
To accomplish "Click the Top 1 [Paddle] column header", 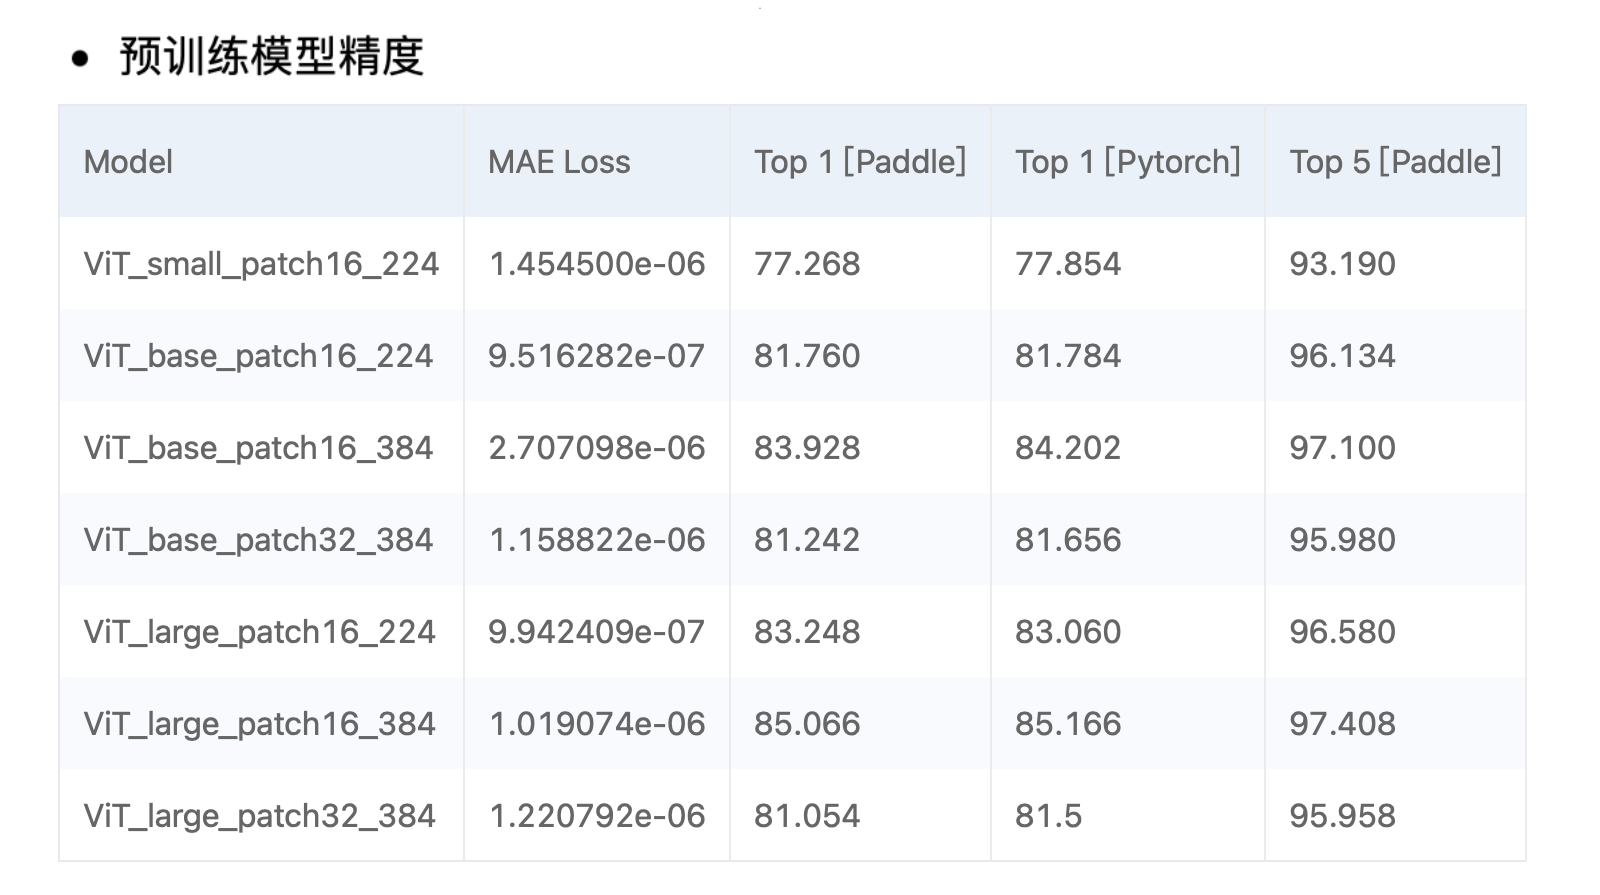I will 860,162.
